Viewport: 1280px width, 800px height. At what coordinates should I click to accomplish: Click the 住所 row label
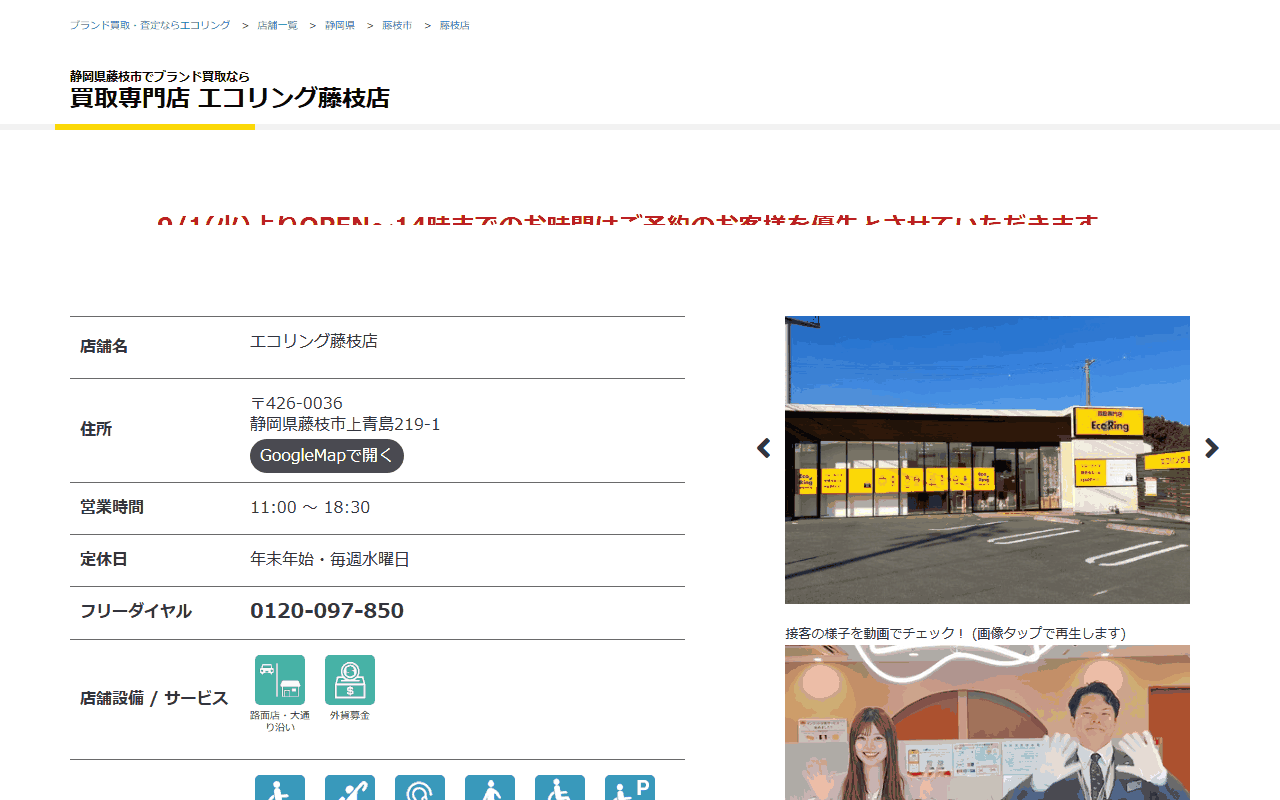[x=96, y=429]
